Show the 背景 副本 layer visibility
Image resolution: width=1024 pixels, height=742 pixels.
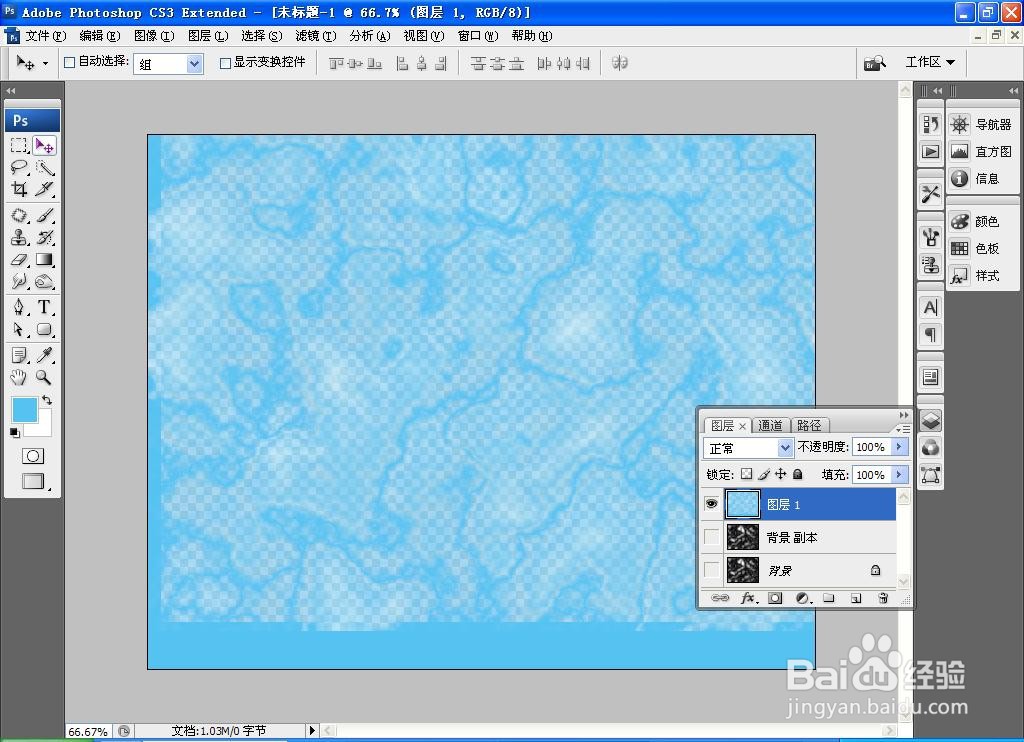coord(711,537)
